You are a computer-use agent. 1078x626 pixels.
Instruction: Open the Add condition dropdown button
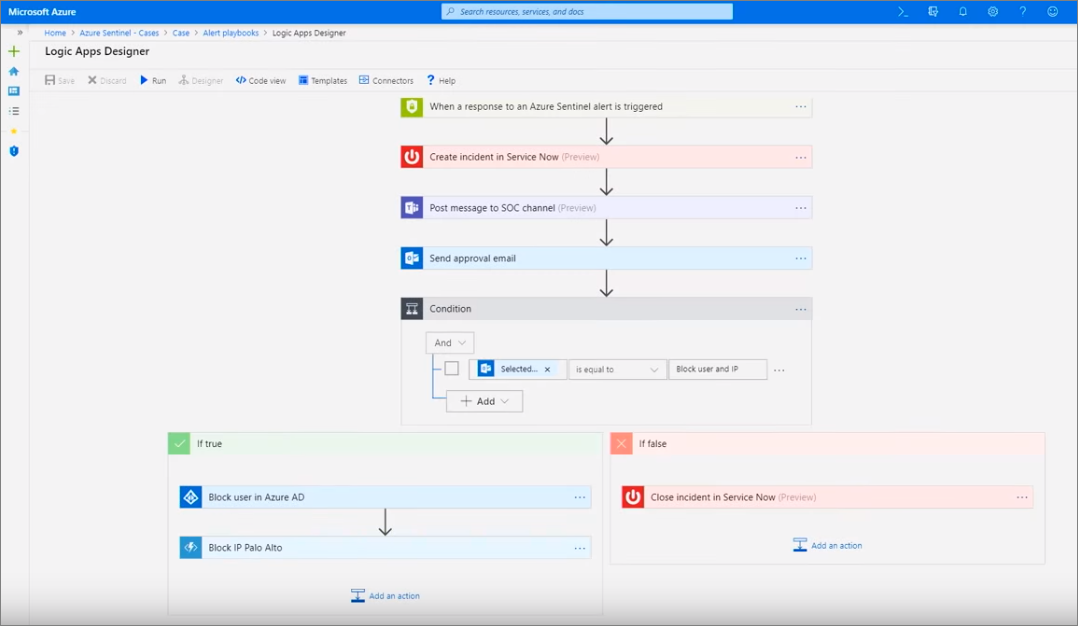tap(484, 401)
